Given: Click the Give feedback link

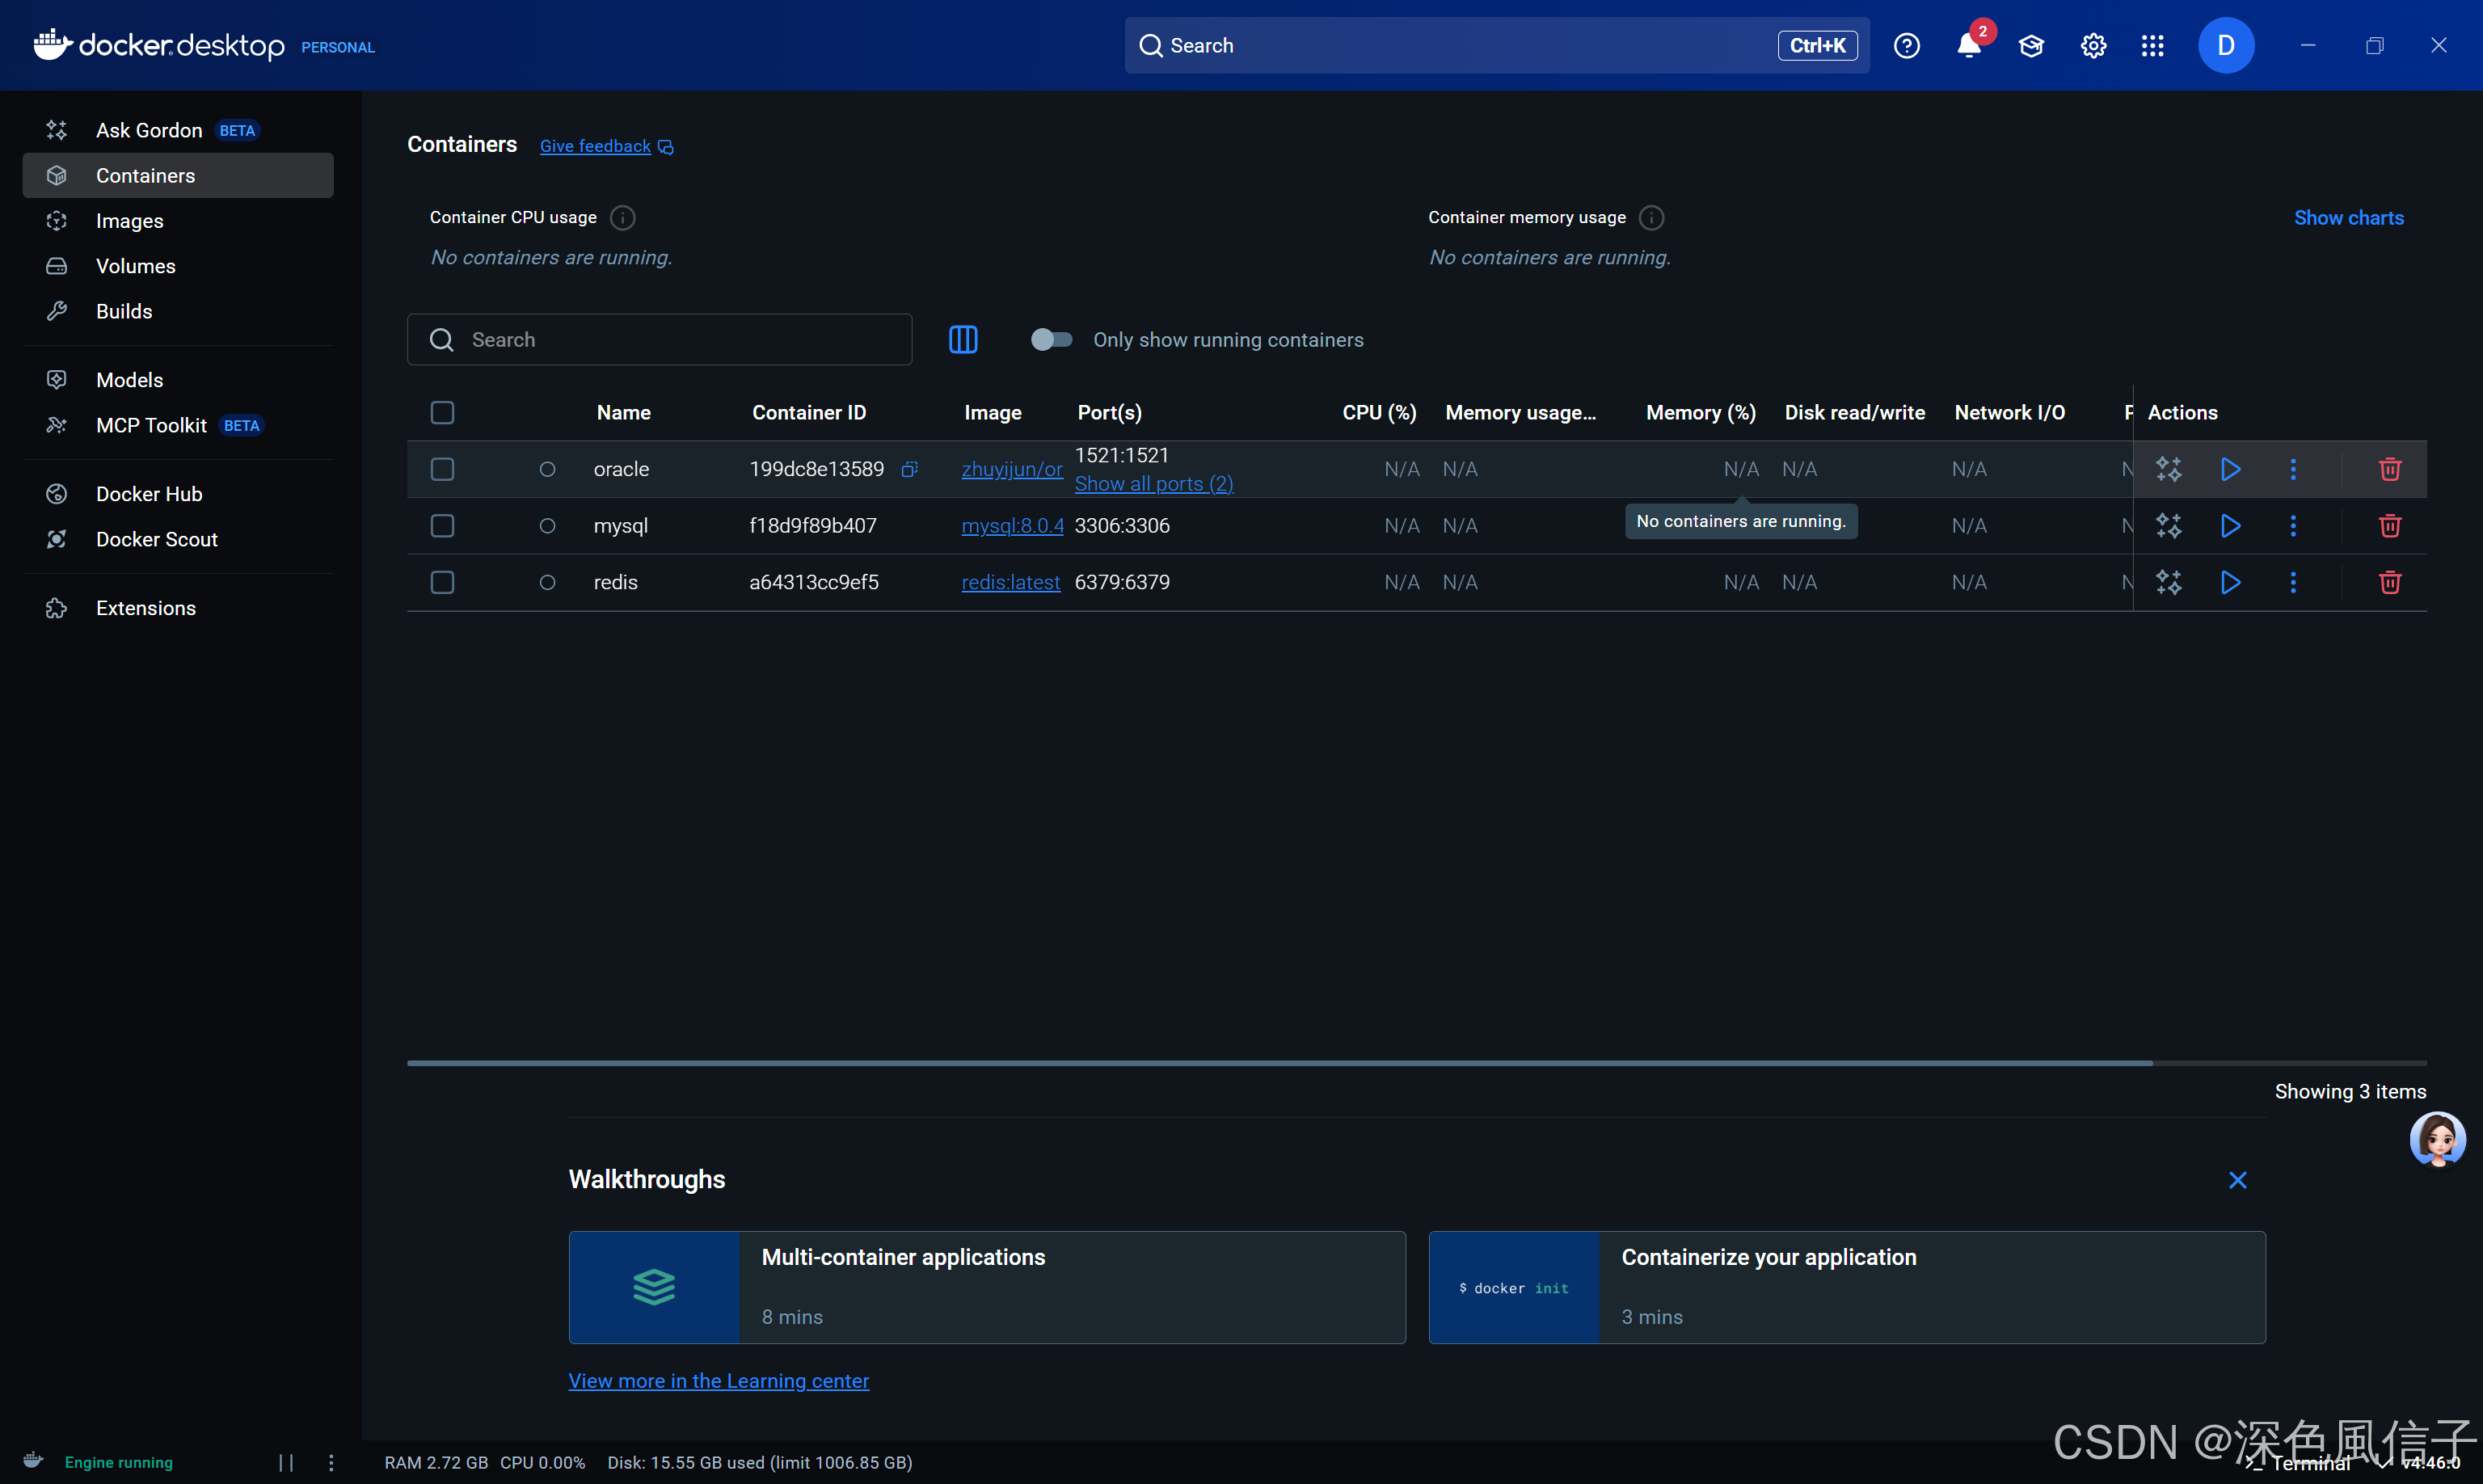Looking at the screenshot, I should (606, 146).
